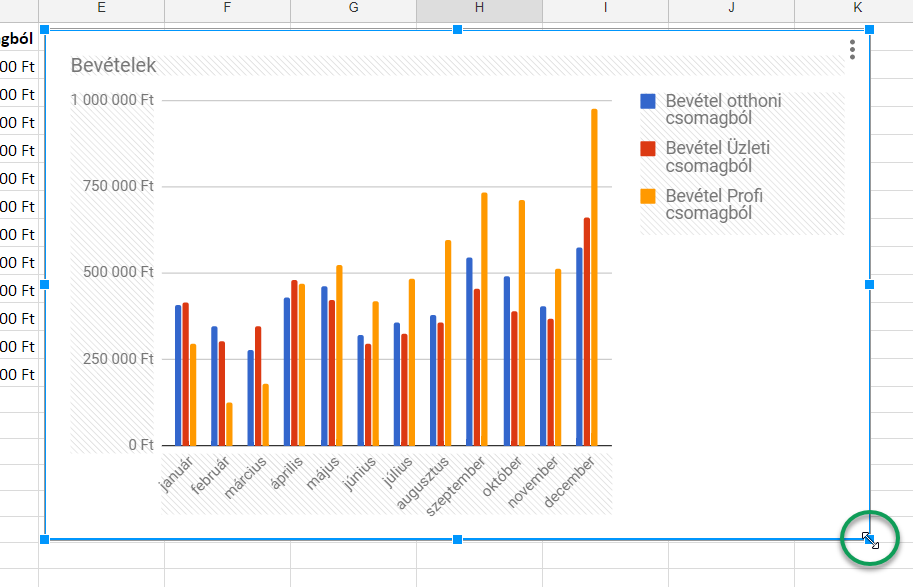Click the top-center chart resize handle

(x=457, y=30)
